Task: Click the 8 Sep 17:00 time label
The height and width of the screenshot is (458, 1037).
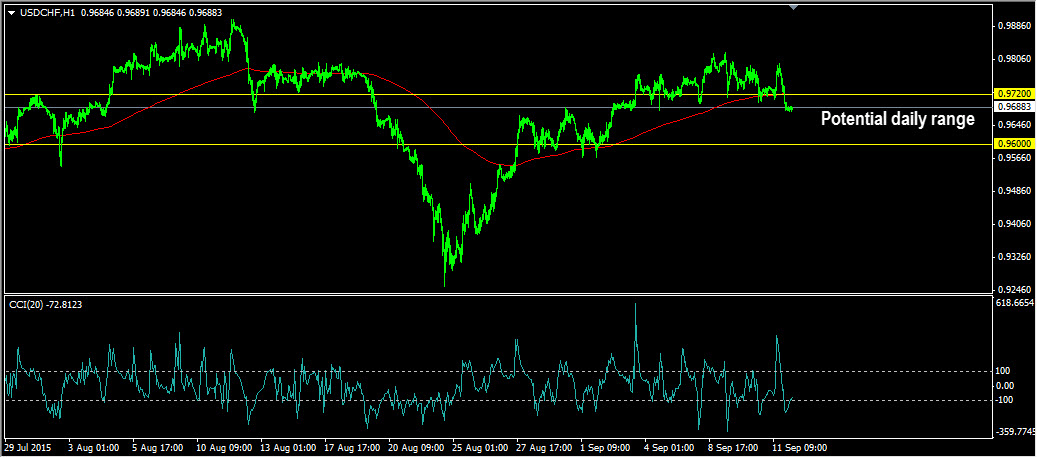Action: 733,448
